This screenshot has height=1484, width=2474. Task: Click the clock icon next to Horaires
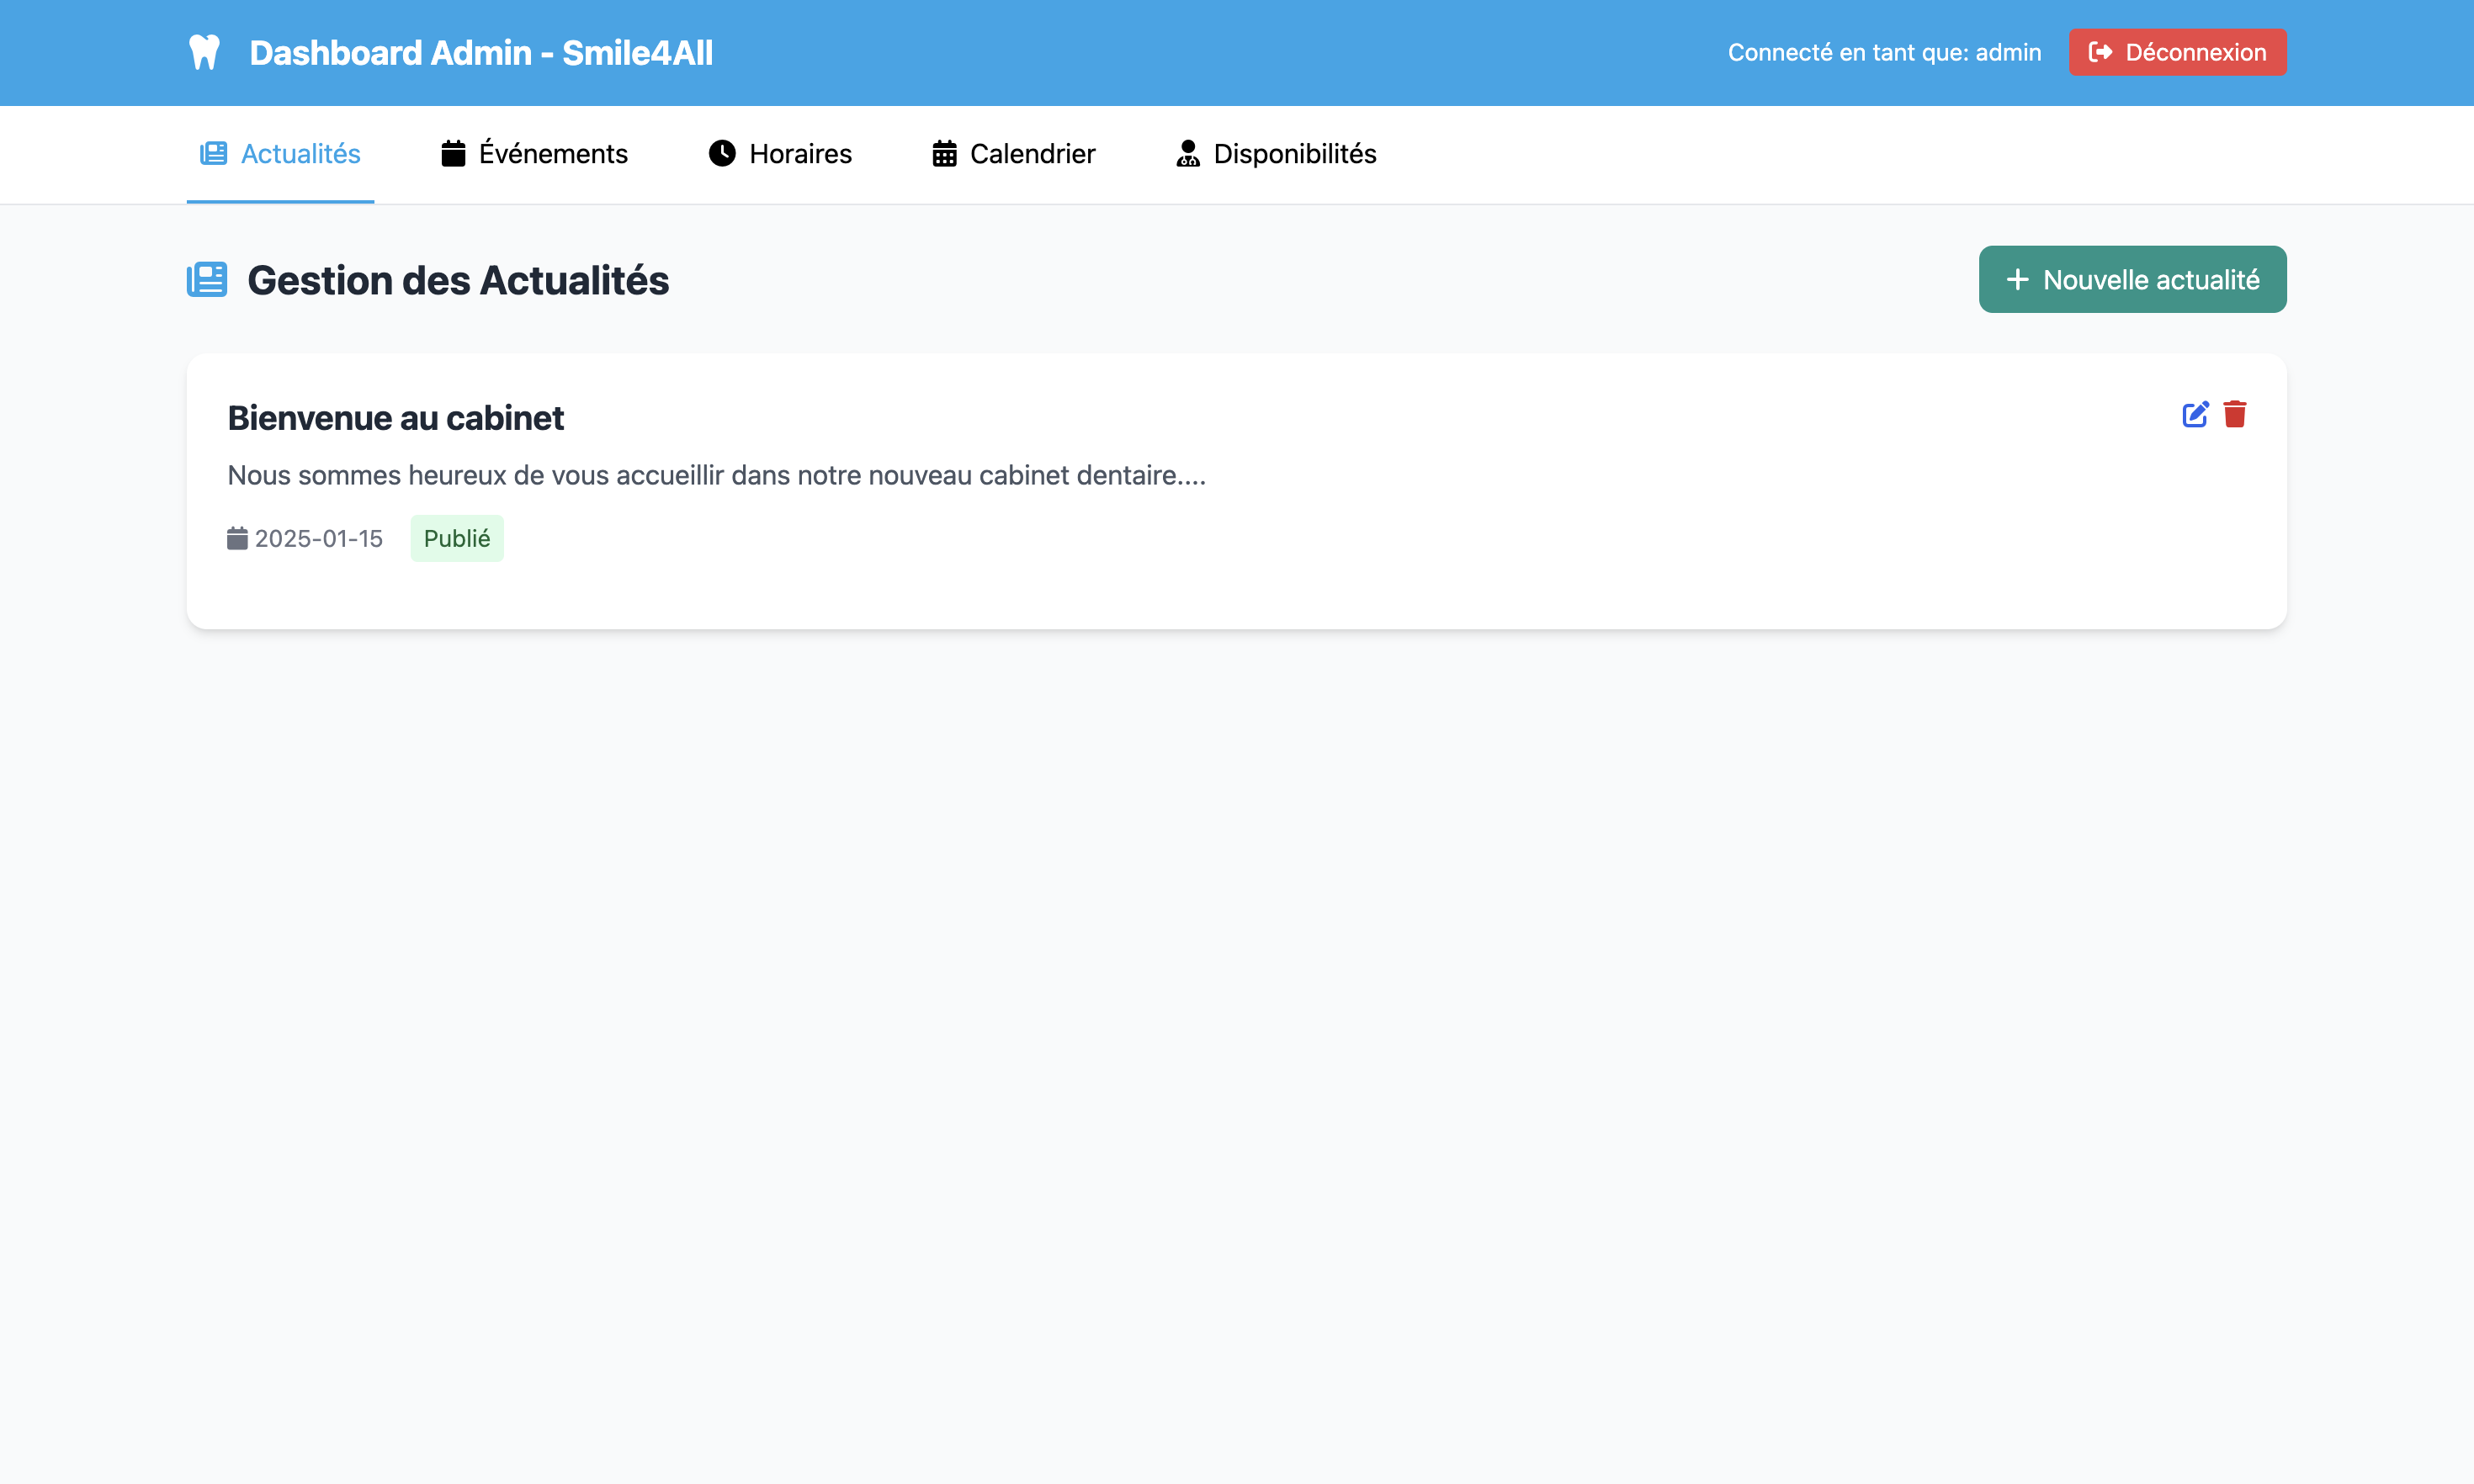(x=722, y=153)
